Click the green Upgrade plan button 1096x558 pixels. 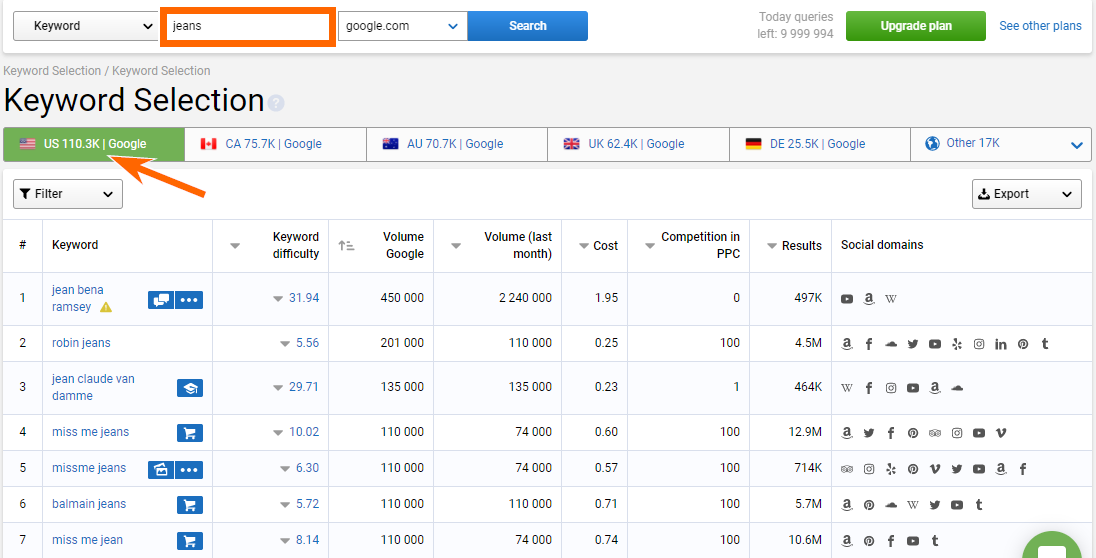916,26
